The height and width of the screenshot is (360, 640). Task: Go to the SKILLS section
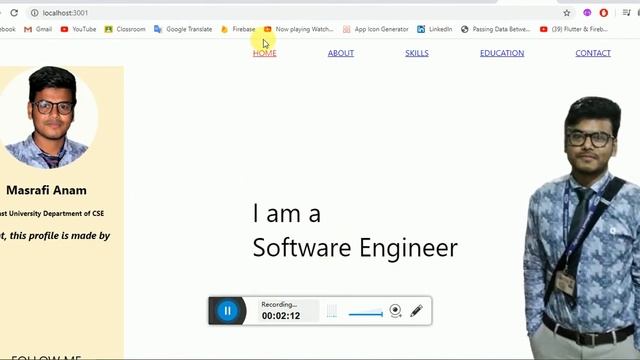click(x=417, y=53)
